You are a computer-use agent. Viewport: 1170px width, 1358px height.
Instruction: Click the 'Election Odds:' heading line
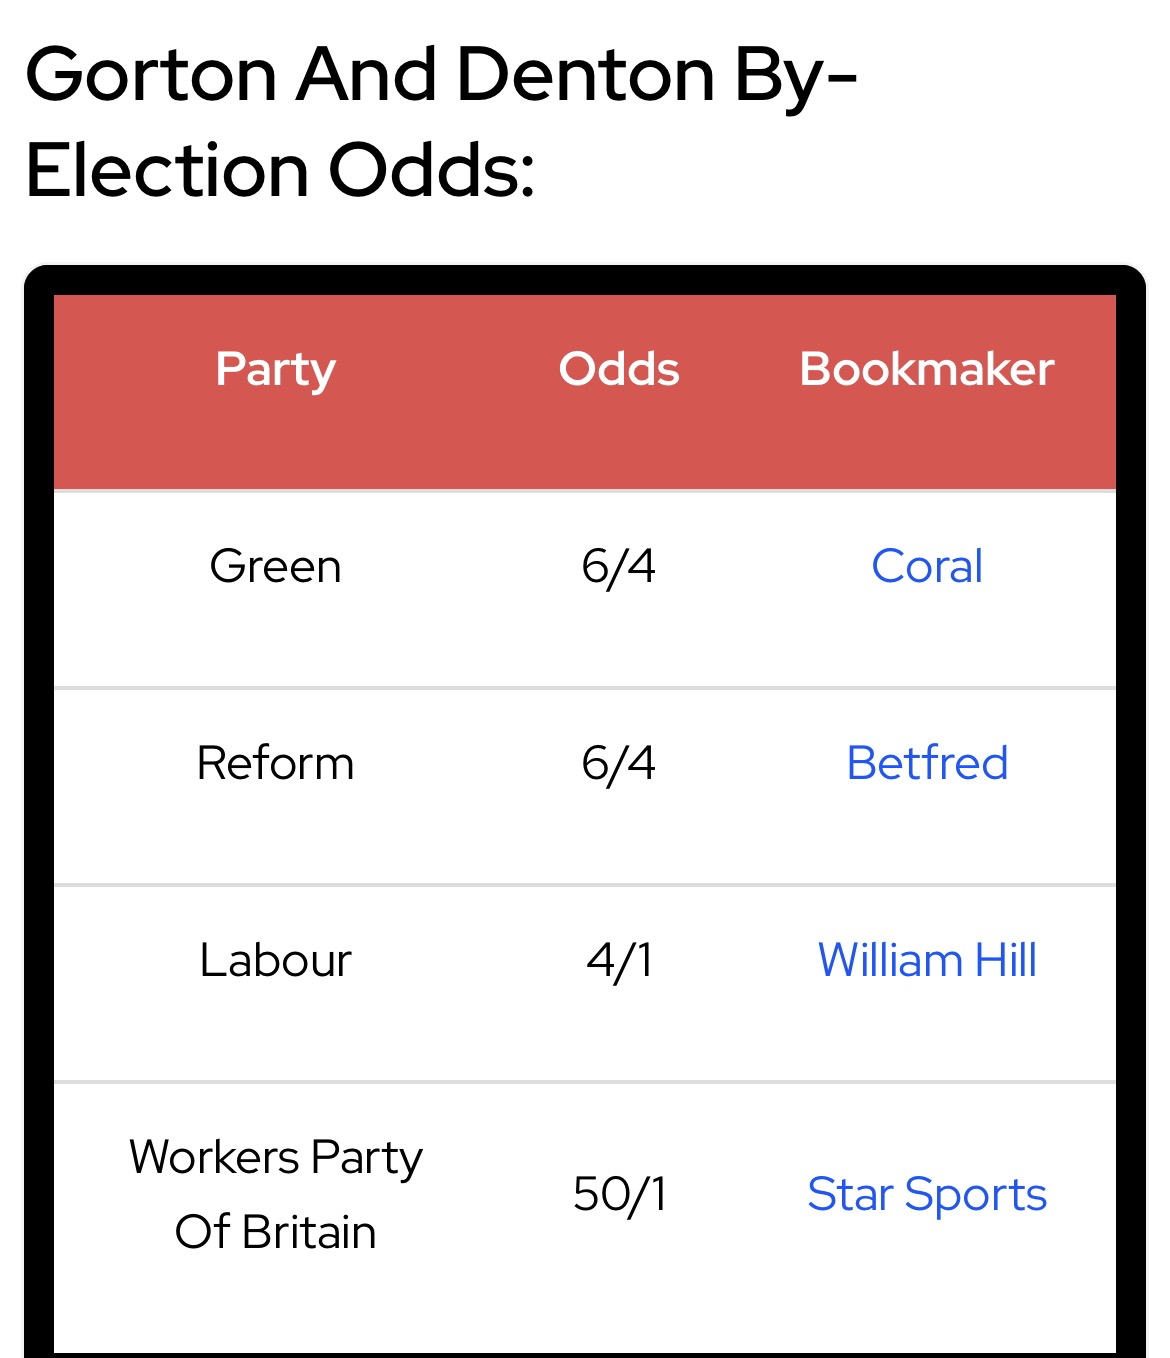pyautogui.click(x=280, y=170)
